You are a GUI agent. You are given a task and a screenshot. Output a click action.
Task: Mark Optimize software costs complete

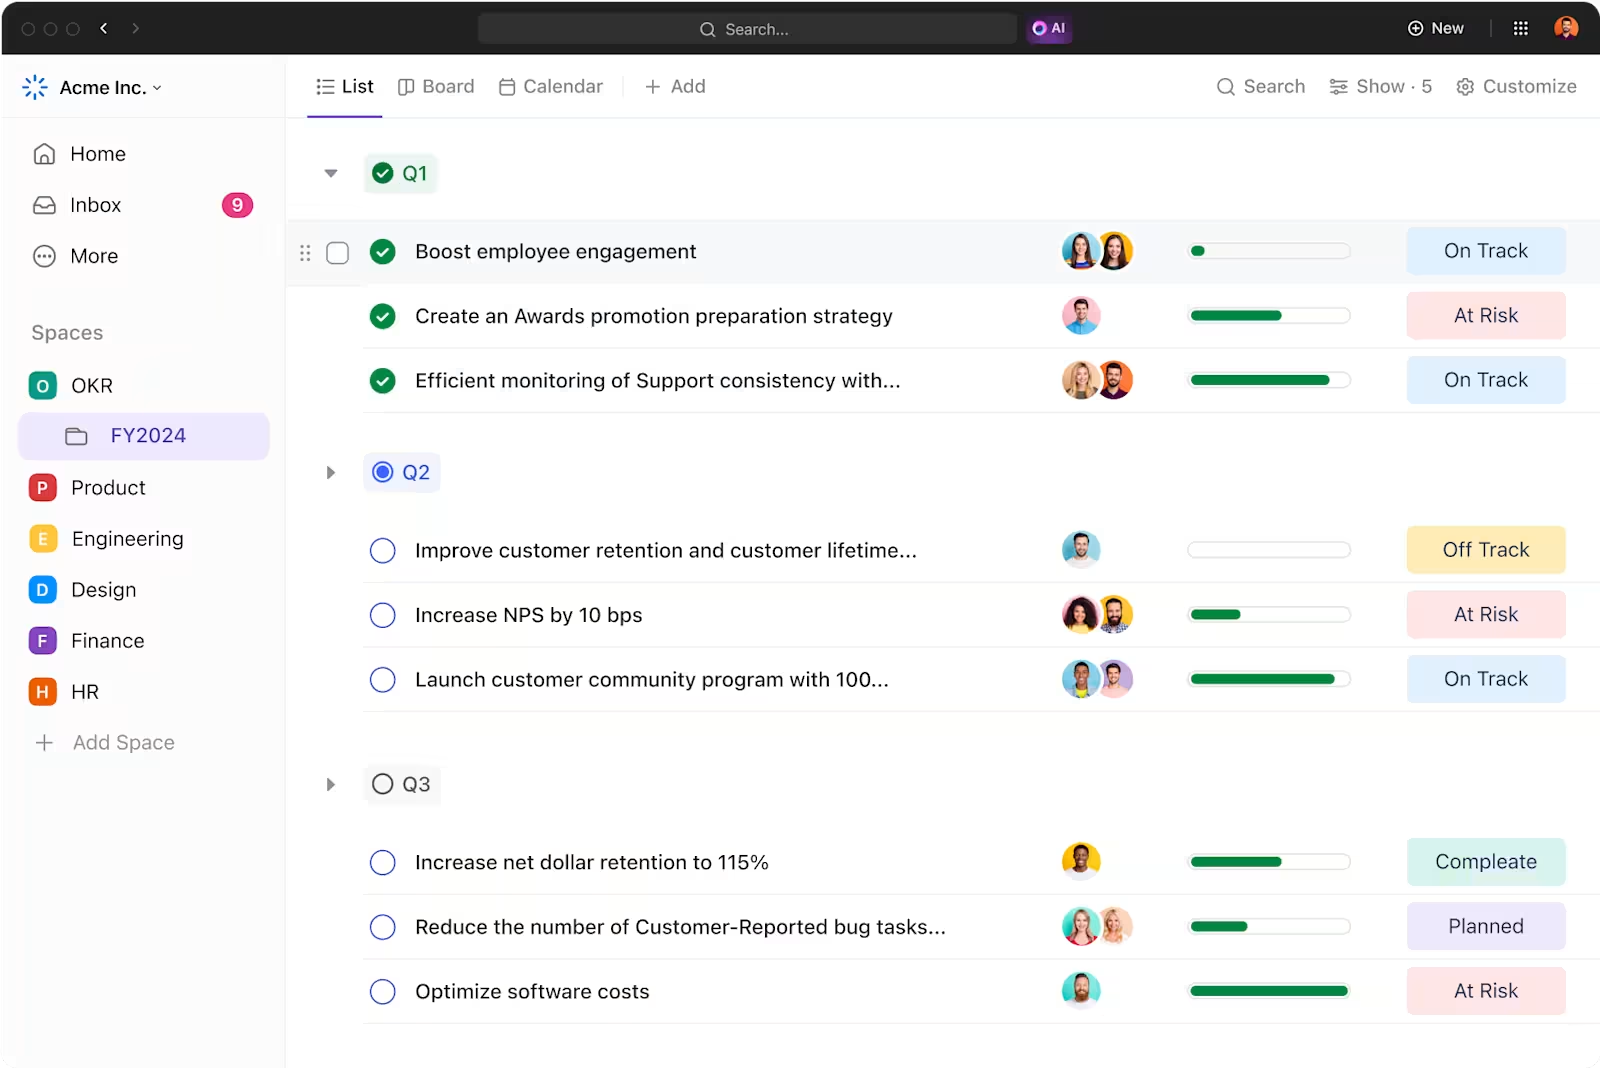(x=382, y=992)
